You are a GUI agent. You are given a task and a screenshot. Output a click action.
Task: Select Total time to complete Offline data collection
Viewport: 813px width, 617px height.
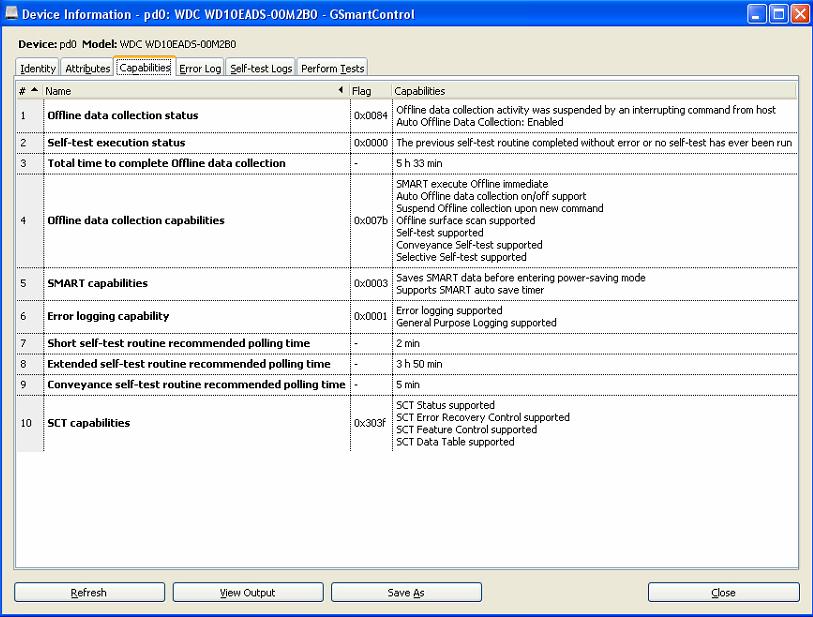coord(406,163)
